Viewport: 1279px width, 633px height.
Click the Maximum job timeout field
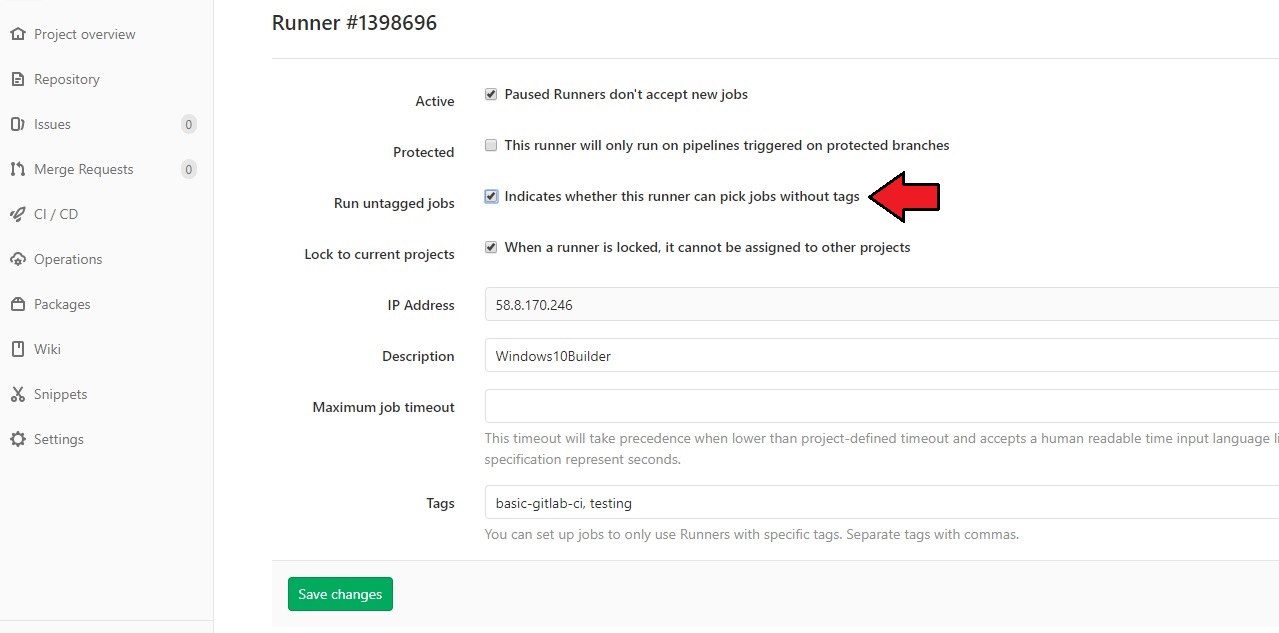pos(880,407)
